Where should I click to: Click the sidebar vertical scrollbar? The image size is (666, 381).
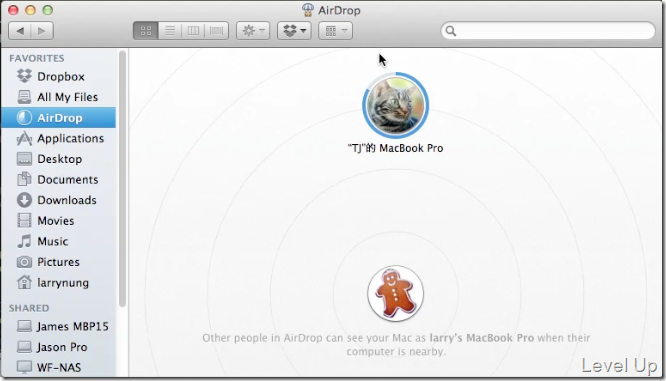pos(122,178)
